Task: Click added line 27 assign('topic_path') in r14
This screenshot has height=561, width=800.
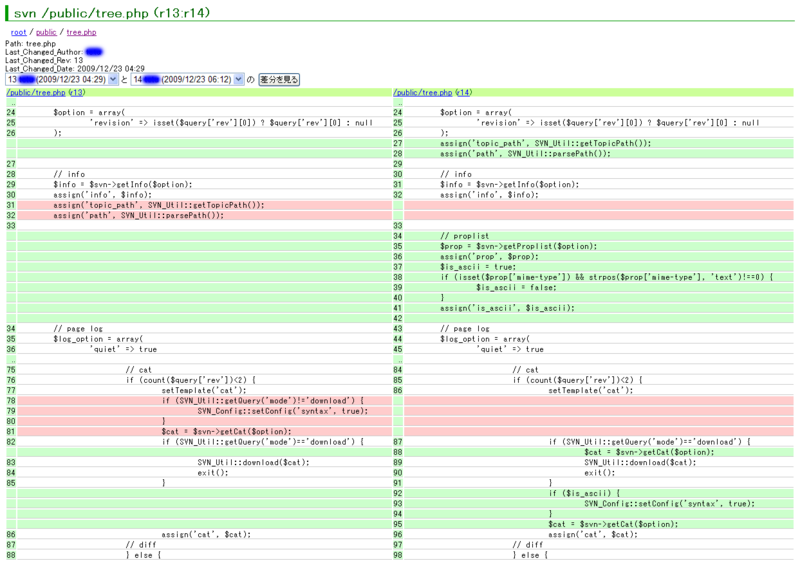Action: [x=545, y=143]
